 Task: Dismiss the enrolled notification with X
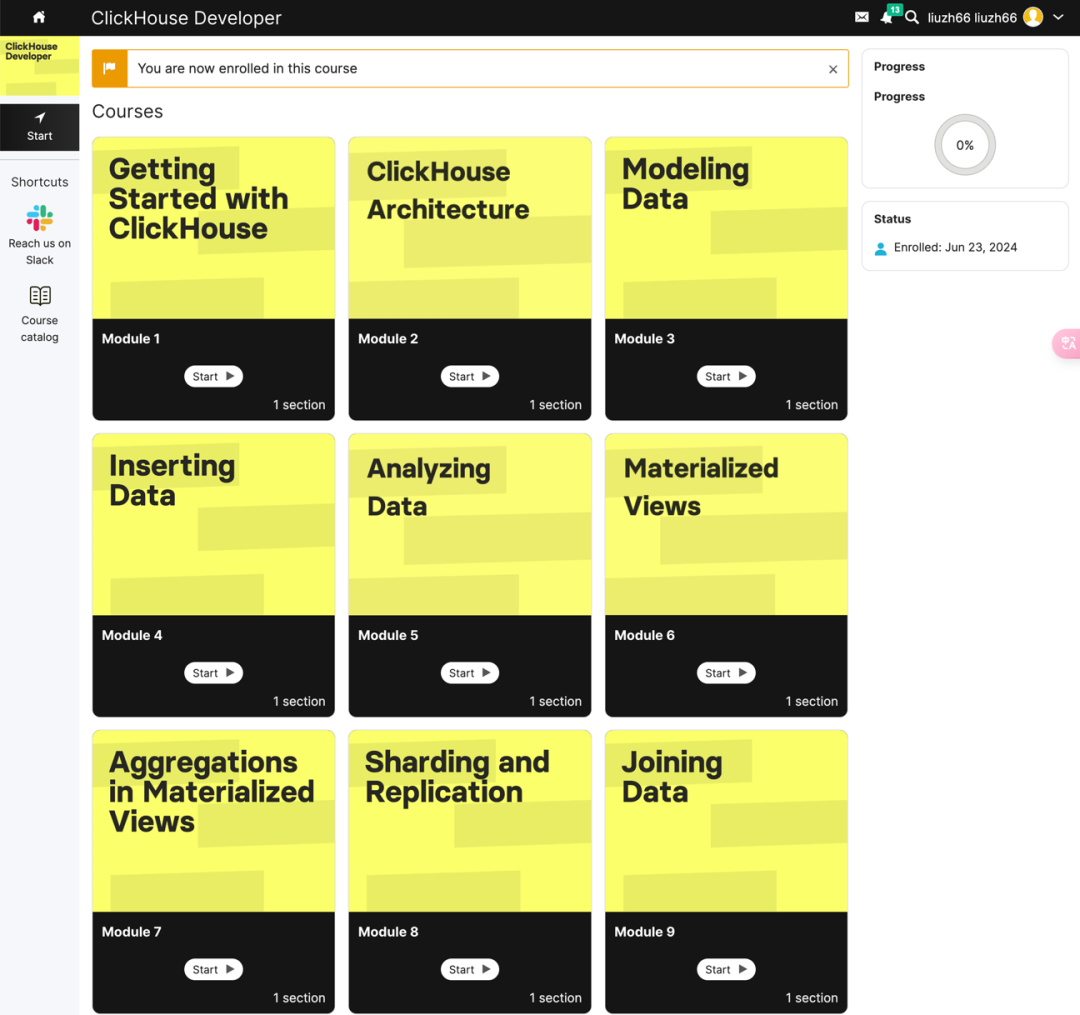pyautogui.click(x=833, y=69)
